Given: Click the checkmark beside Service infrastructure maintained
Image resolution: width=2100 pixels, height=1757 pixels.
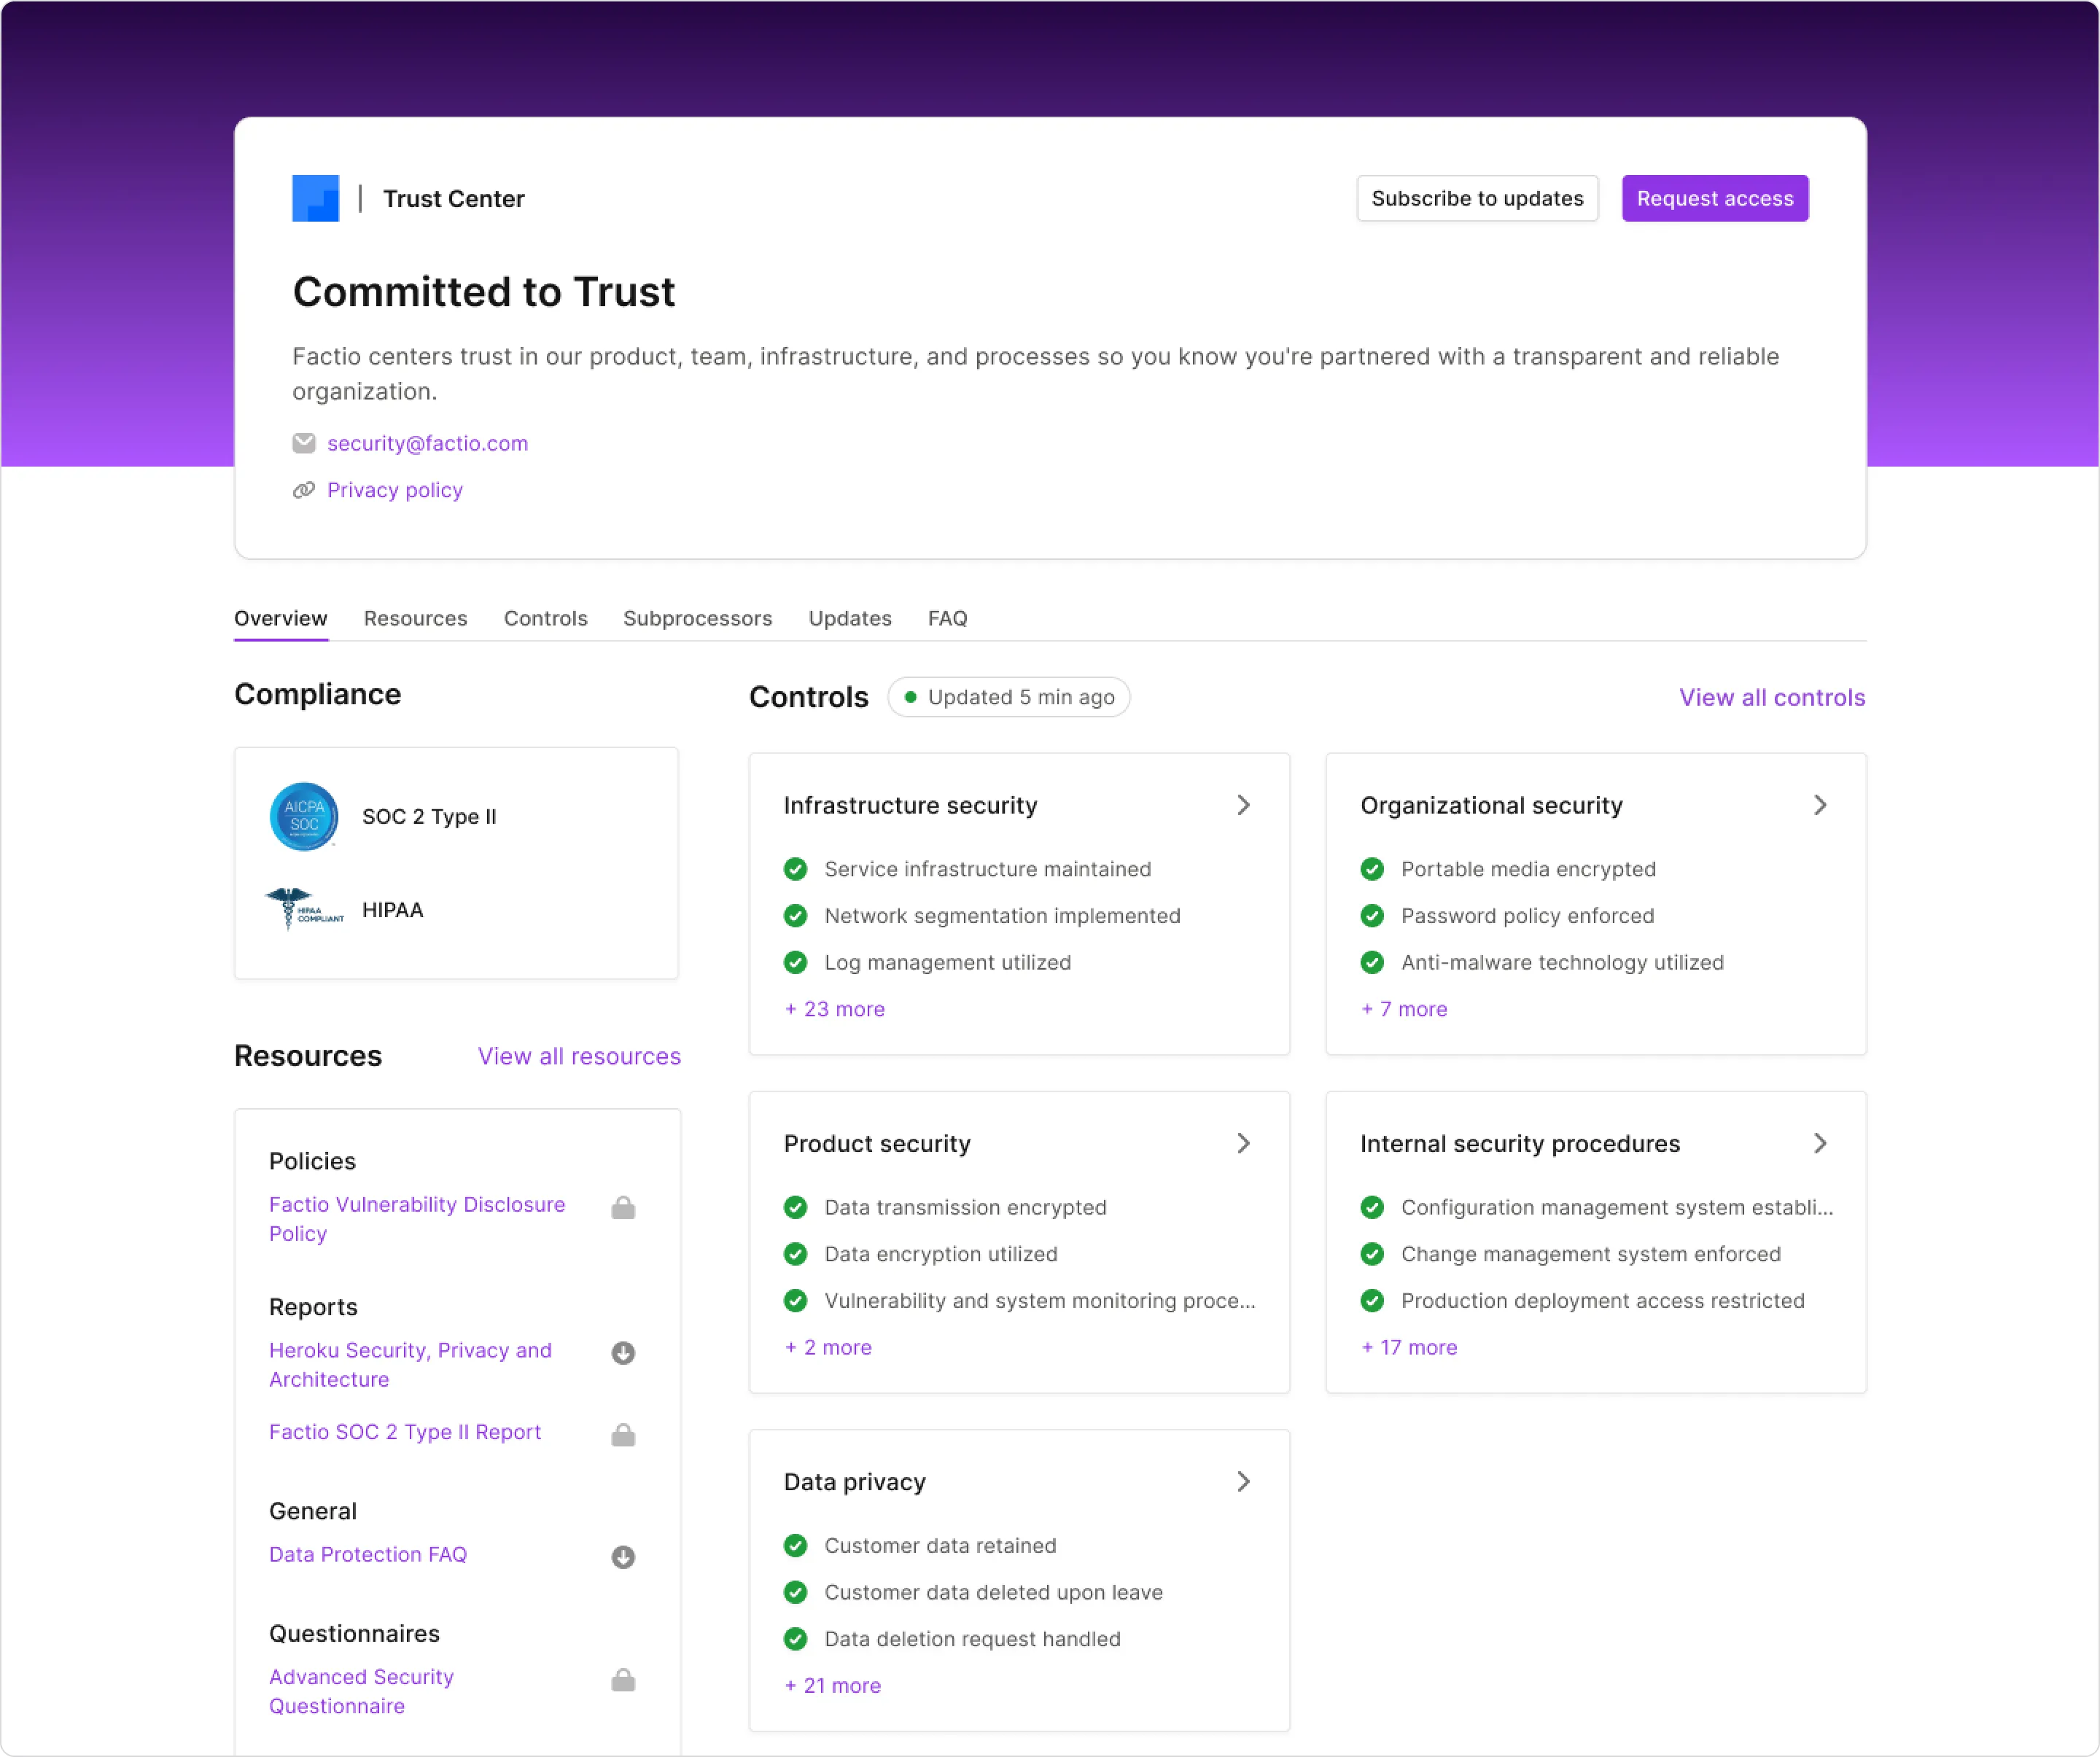Looking at the screenshot, I should (x=795, y=869).
